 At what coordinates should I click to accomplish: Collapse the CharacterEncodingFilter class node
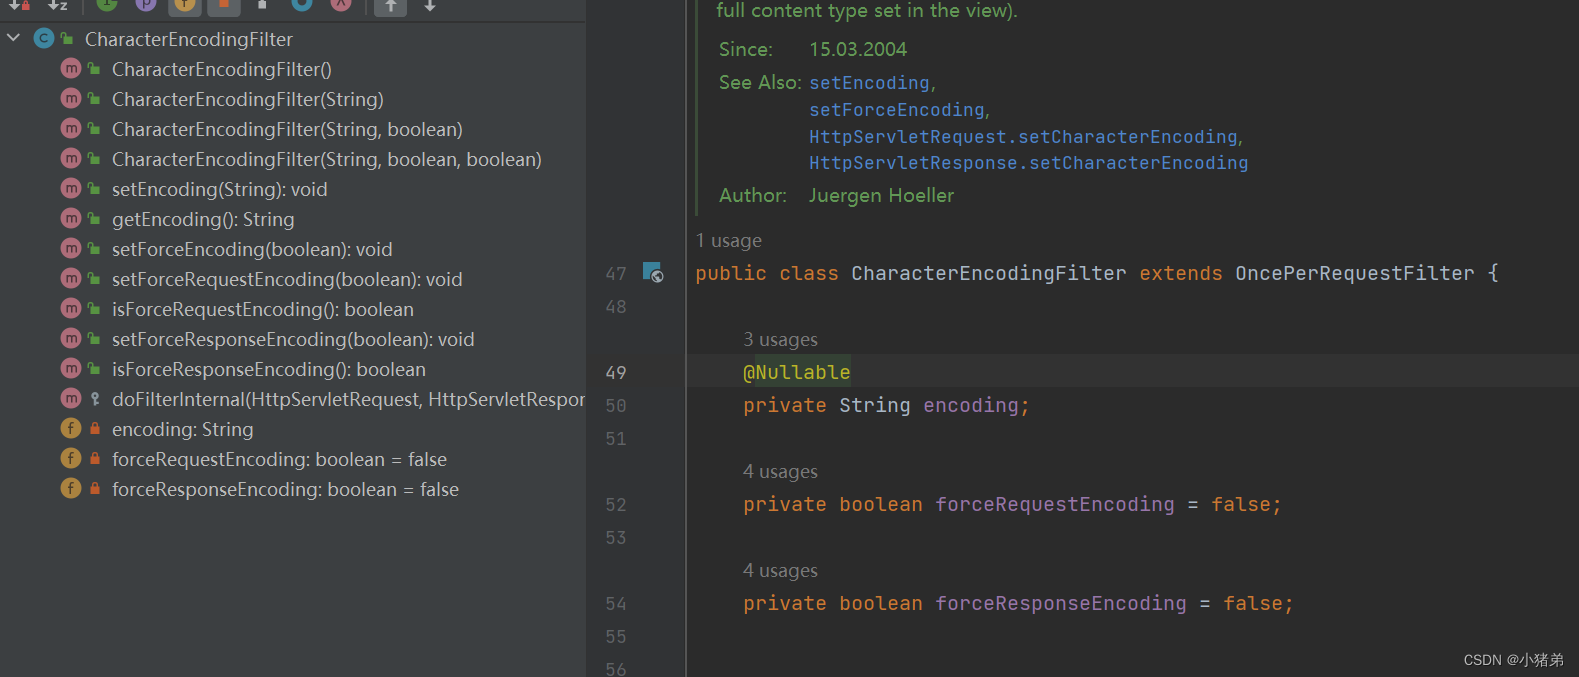(14, 38)
